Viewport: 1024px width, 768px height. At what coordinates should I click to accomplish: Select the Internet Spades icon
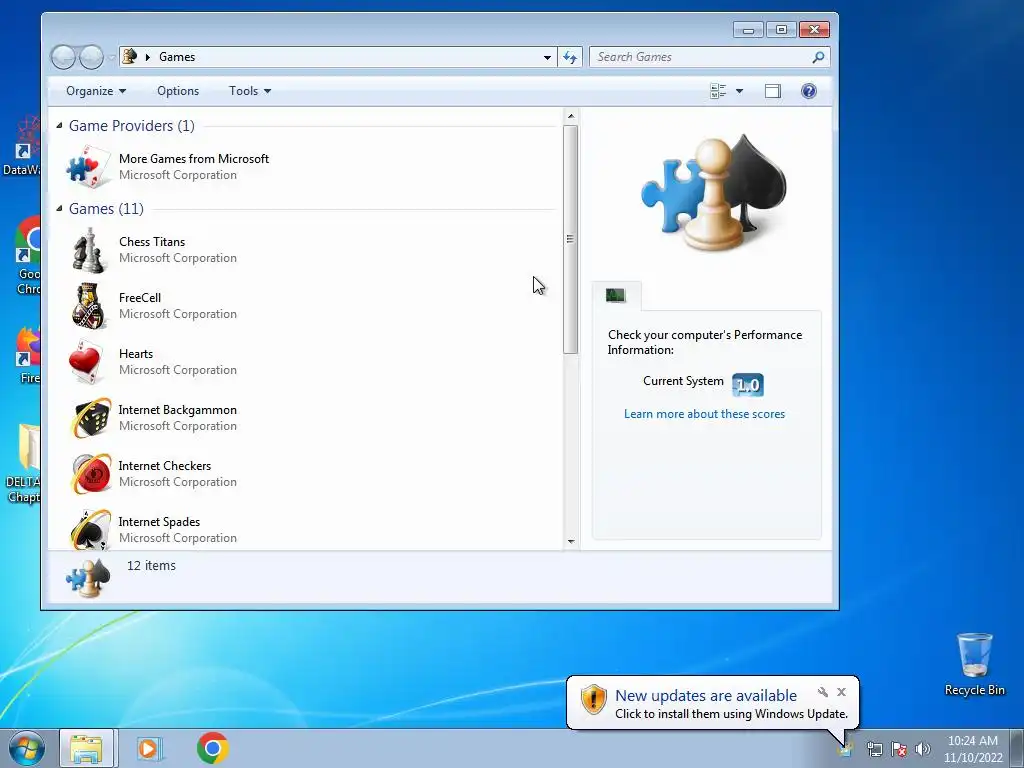[x=90, y=529]
